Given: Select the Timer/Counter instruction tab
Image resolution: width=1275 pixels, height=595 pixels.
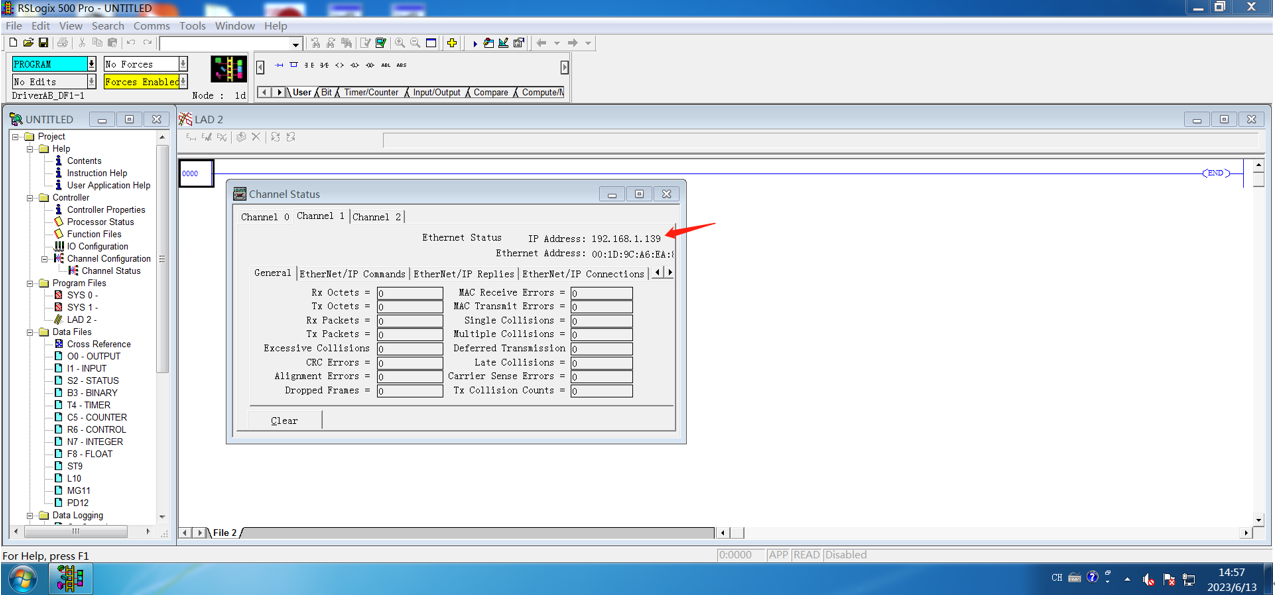Looking at the screenshot, I should click(371, 92).
